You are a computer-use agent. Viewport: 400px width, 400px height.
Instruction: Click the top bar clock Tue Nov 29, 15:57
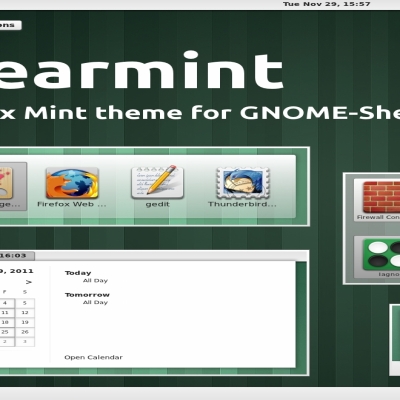327,4
